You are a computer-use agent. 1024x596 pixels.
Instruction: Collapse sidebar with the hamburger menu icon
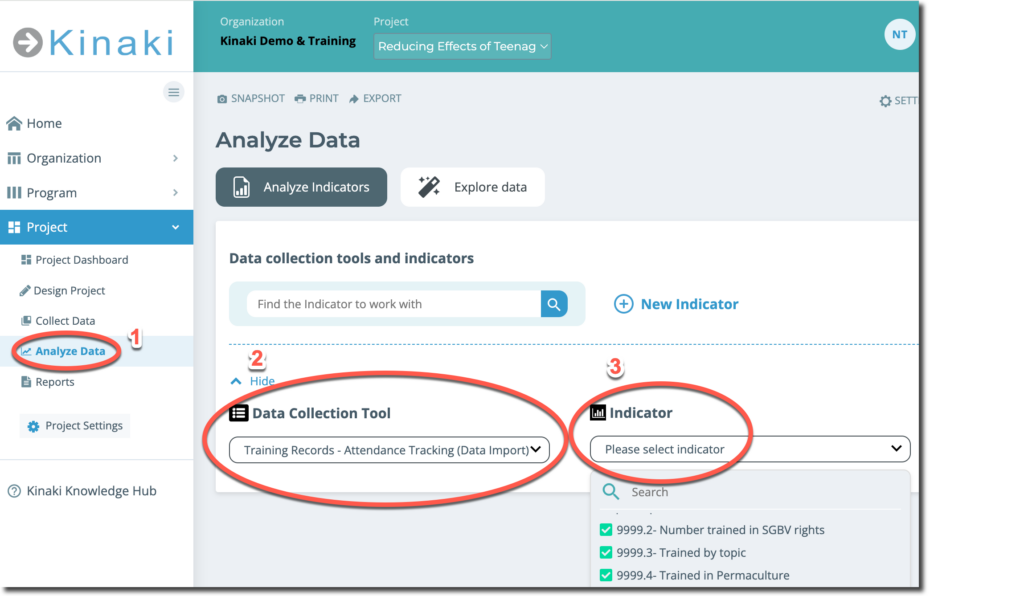174,93
